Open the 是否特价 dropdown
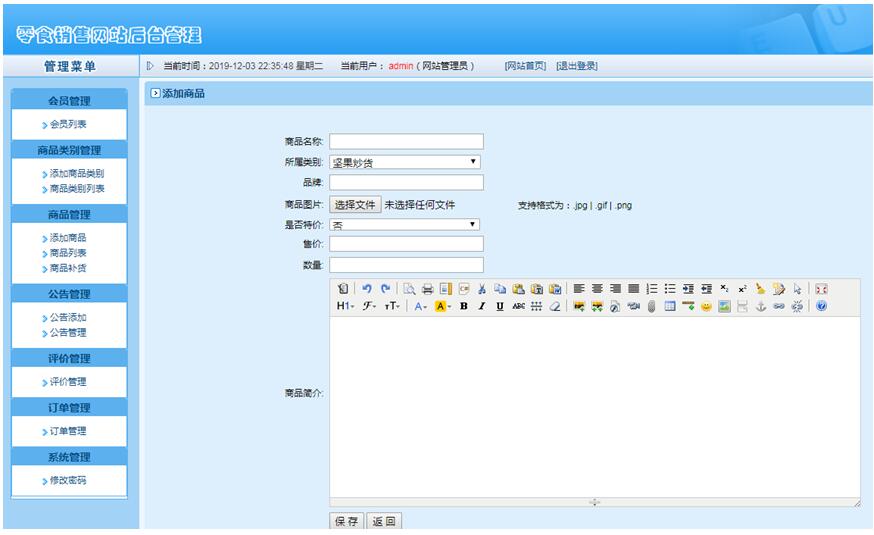This screenshot has width=874, height=535. click(x=405, y=225)
